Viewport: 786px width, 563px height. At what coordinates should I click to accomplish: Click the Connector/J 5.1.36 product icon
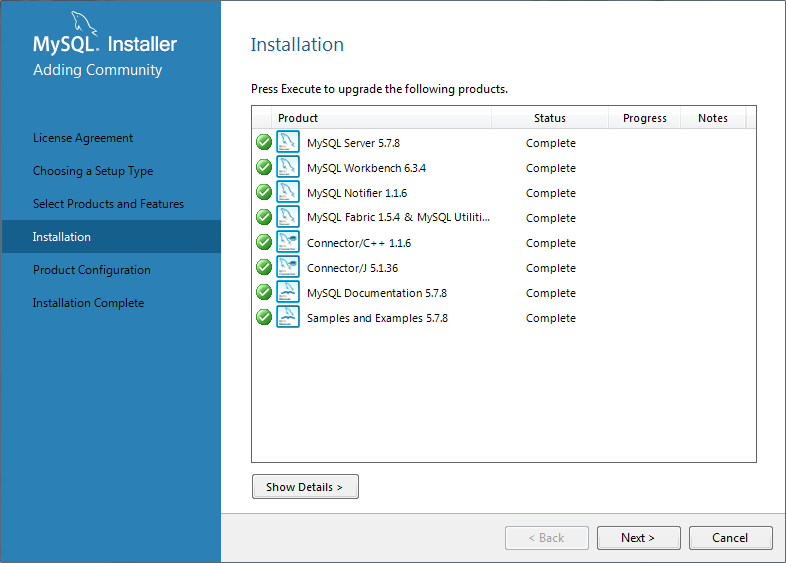pos(288,267)
